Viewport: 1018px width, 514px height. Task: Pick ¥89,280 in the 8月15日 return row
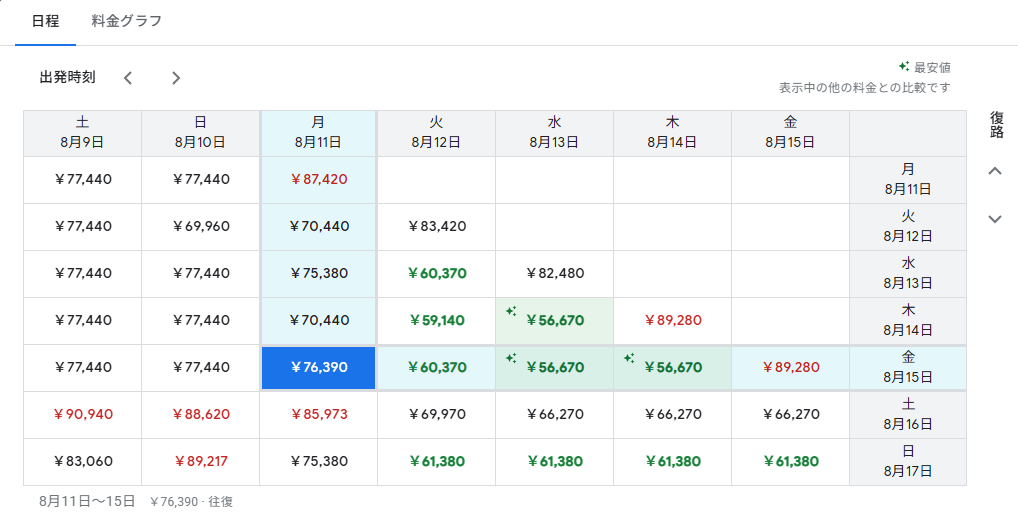[790, 367]
